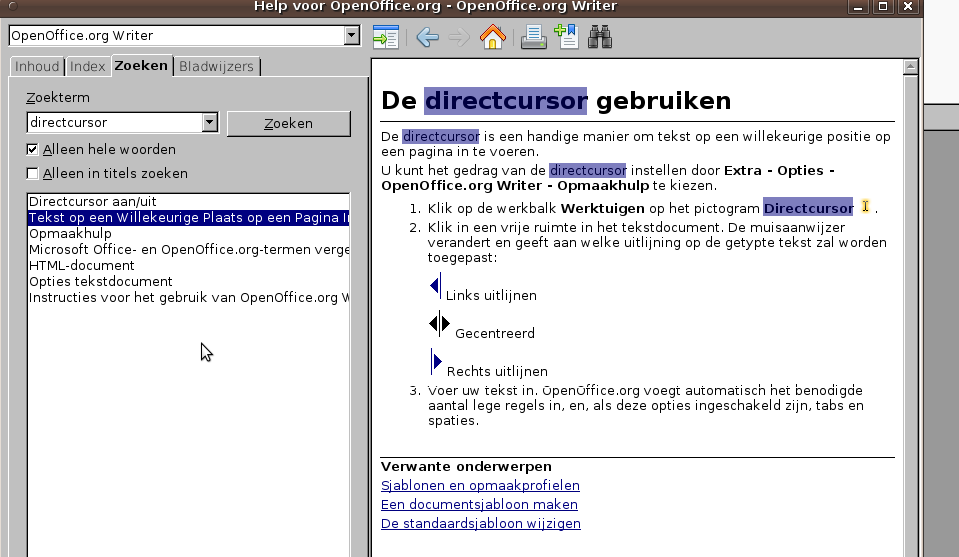Viewport: 959px width, 557px height.
Task: Add this page to bookmarks
Action: (x=566, y=38)
